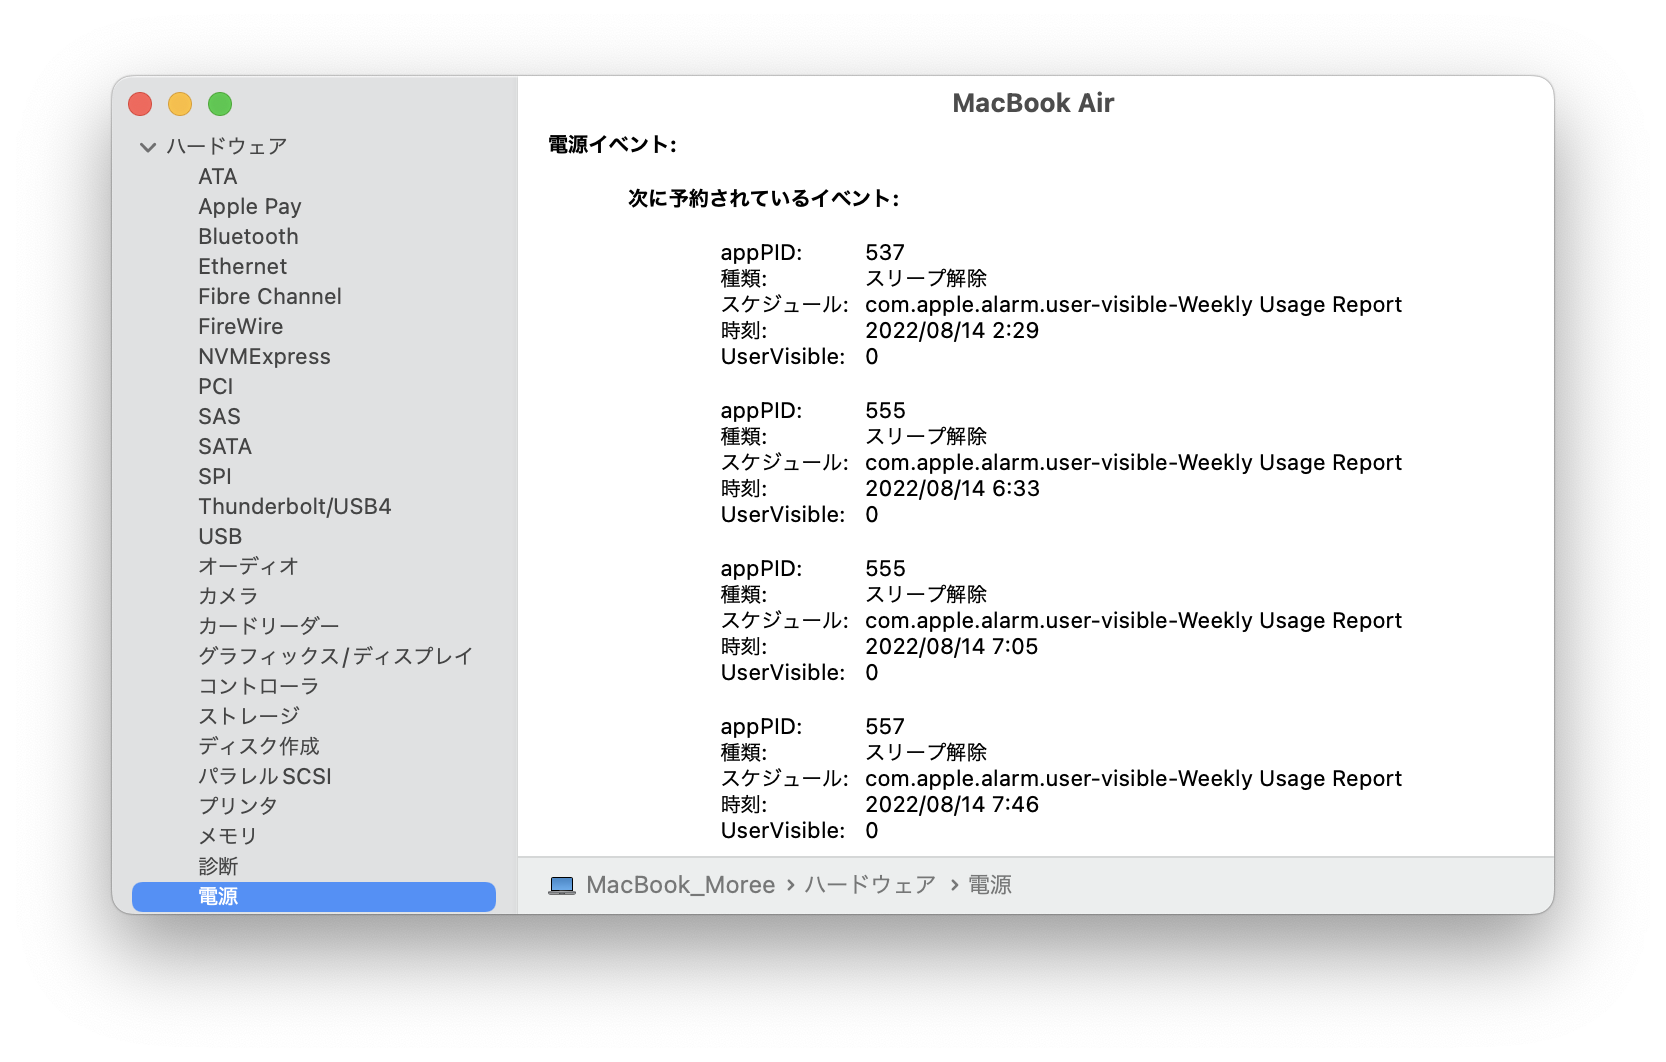Select パラレル SCSI item

pyautogui.click(x=264, y=777)
